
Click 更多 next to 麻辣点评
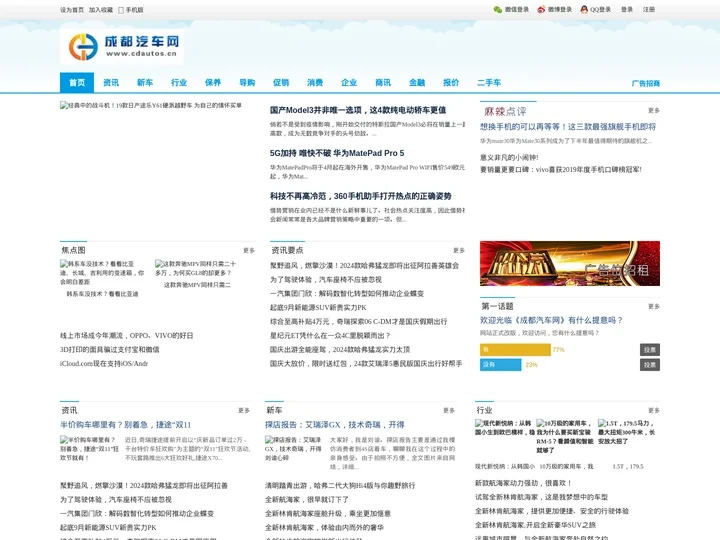coord(654,111)
